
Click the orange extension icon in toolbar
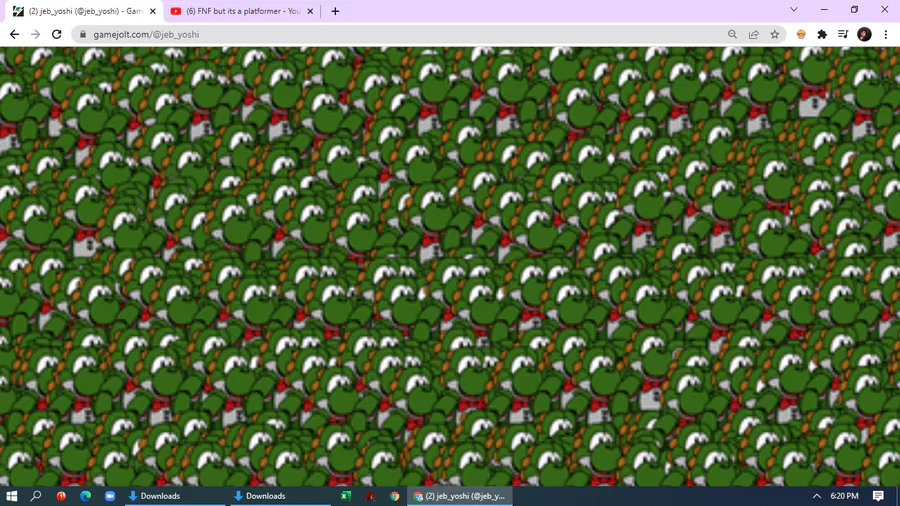click(x=801, y=34)
